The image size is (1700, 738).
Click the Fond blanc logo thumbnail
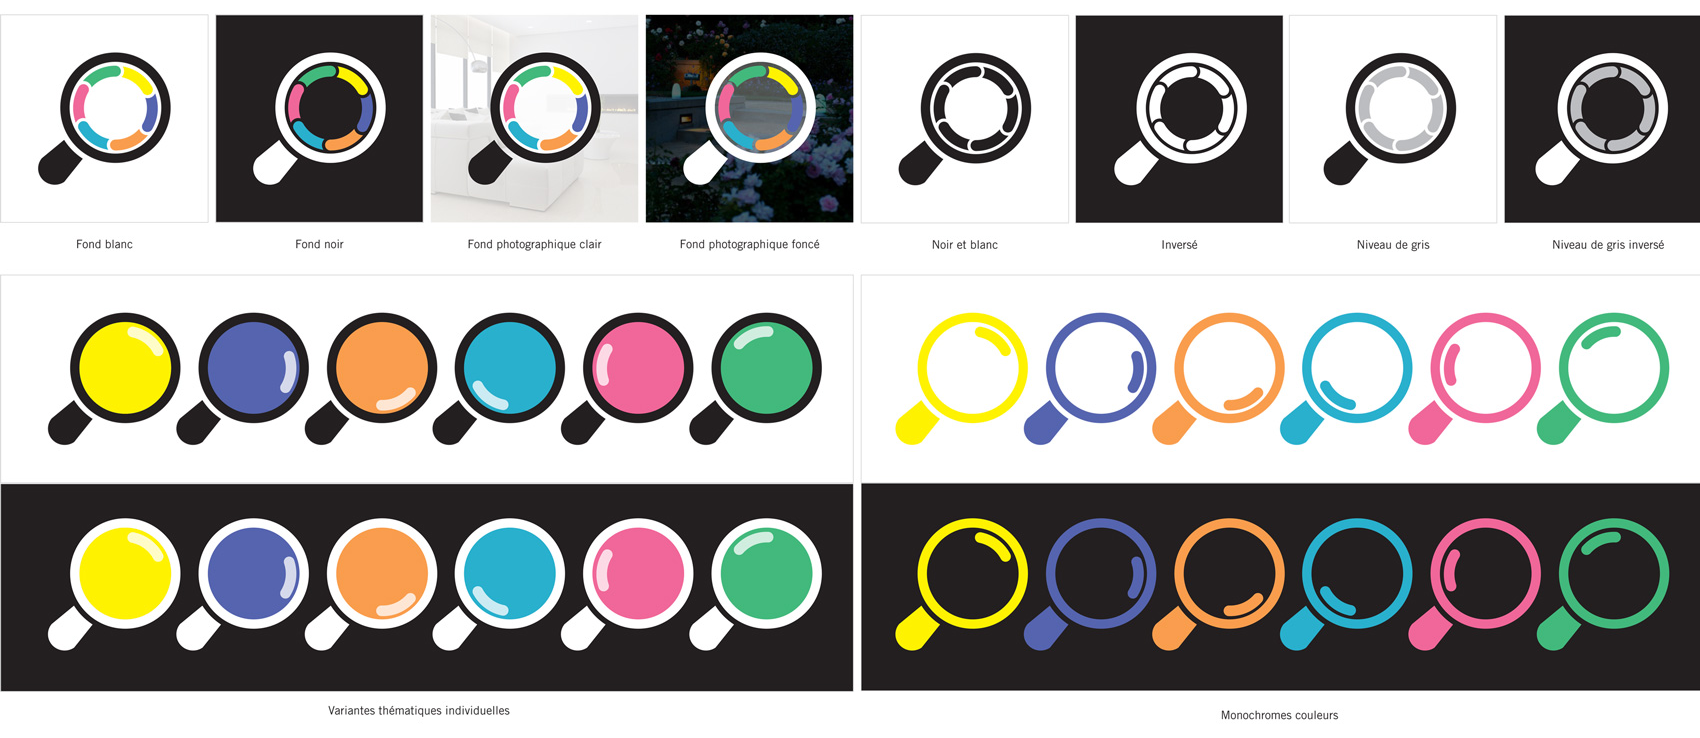click(x=104, y=118)
